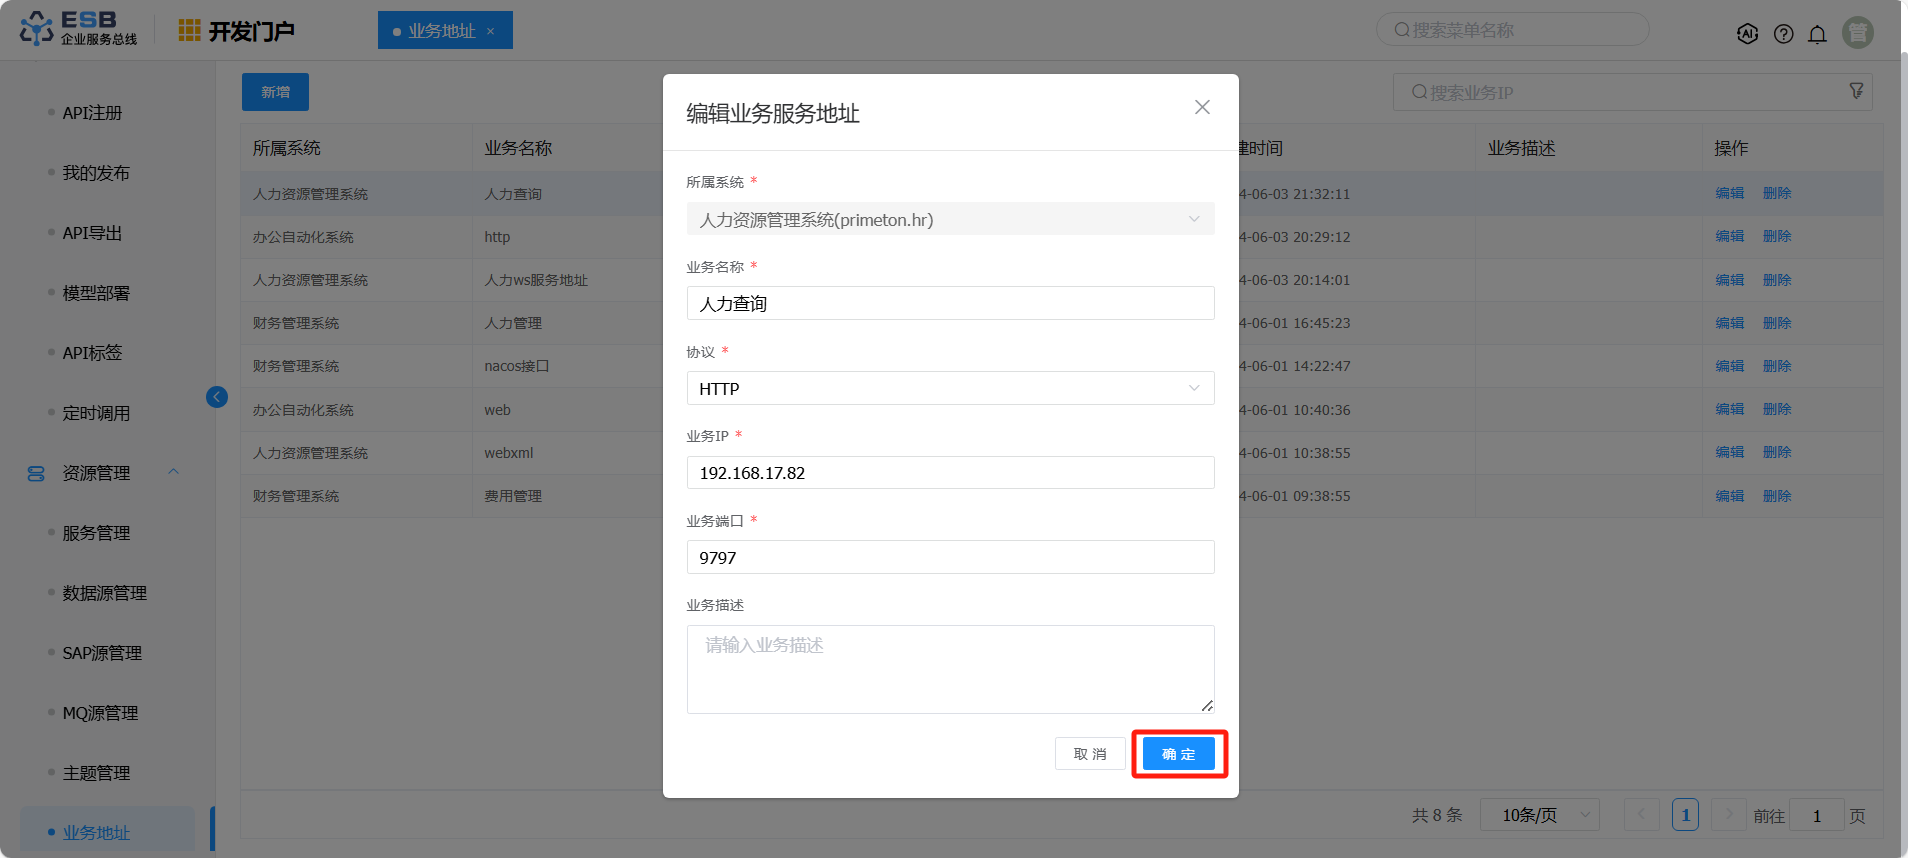Click the 开发门户 grid icon

pyautogui.click(x=189, y=31)
